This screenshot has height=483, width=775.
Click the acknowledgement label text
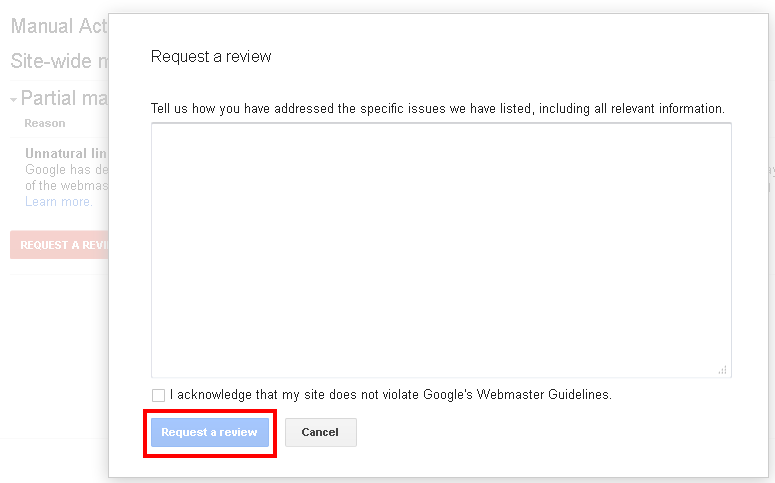click(391, 395)
